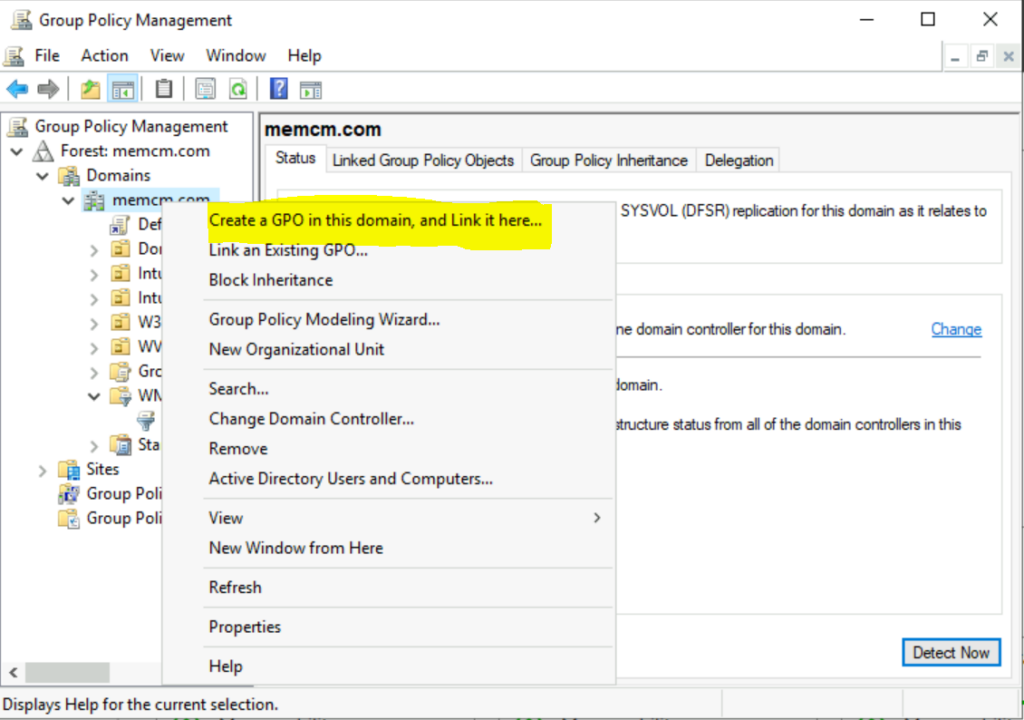Choose Search... from the context menu

click(238, 389)
